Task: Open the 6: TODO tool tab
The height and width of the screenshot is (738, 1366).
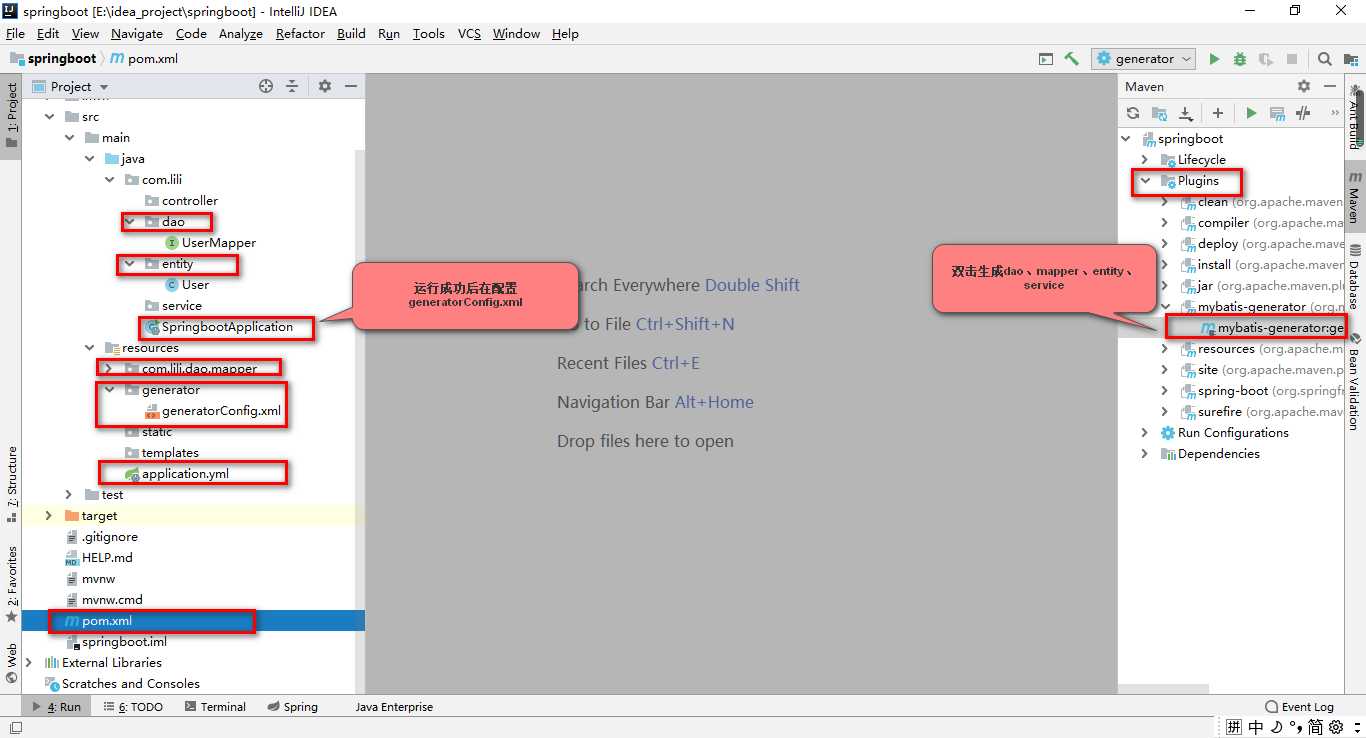Action: (x=132, y=706)
